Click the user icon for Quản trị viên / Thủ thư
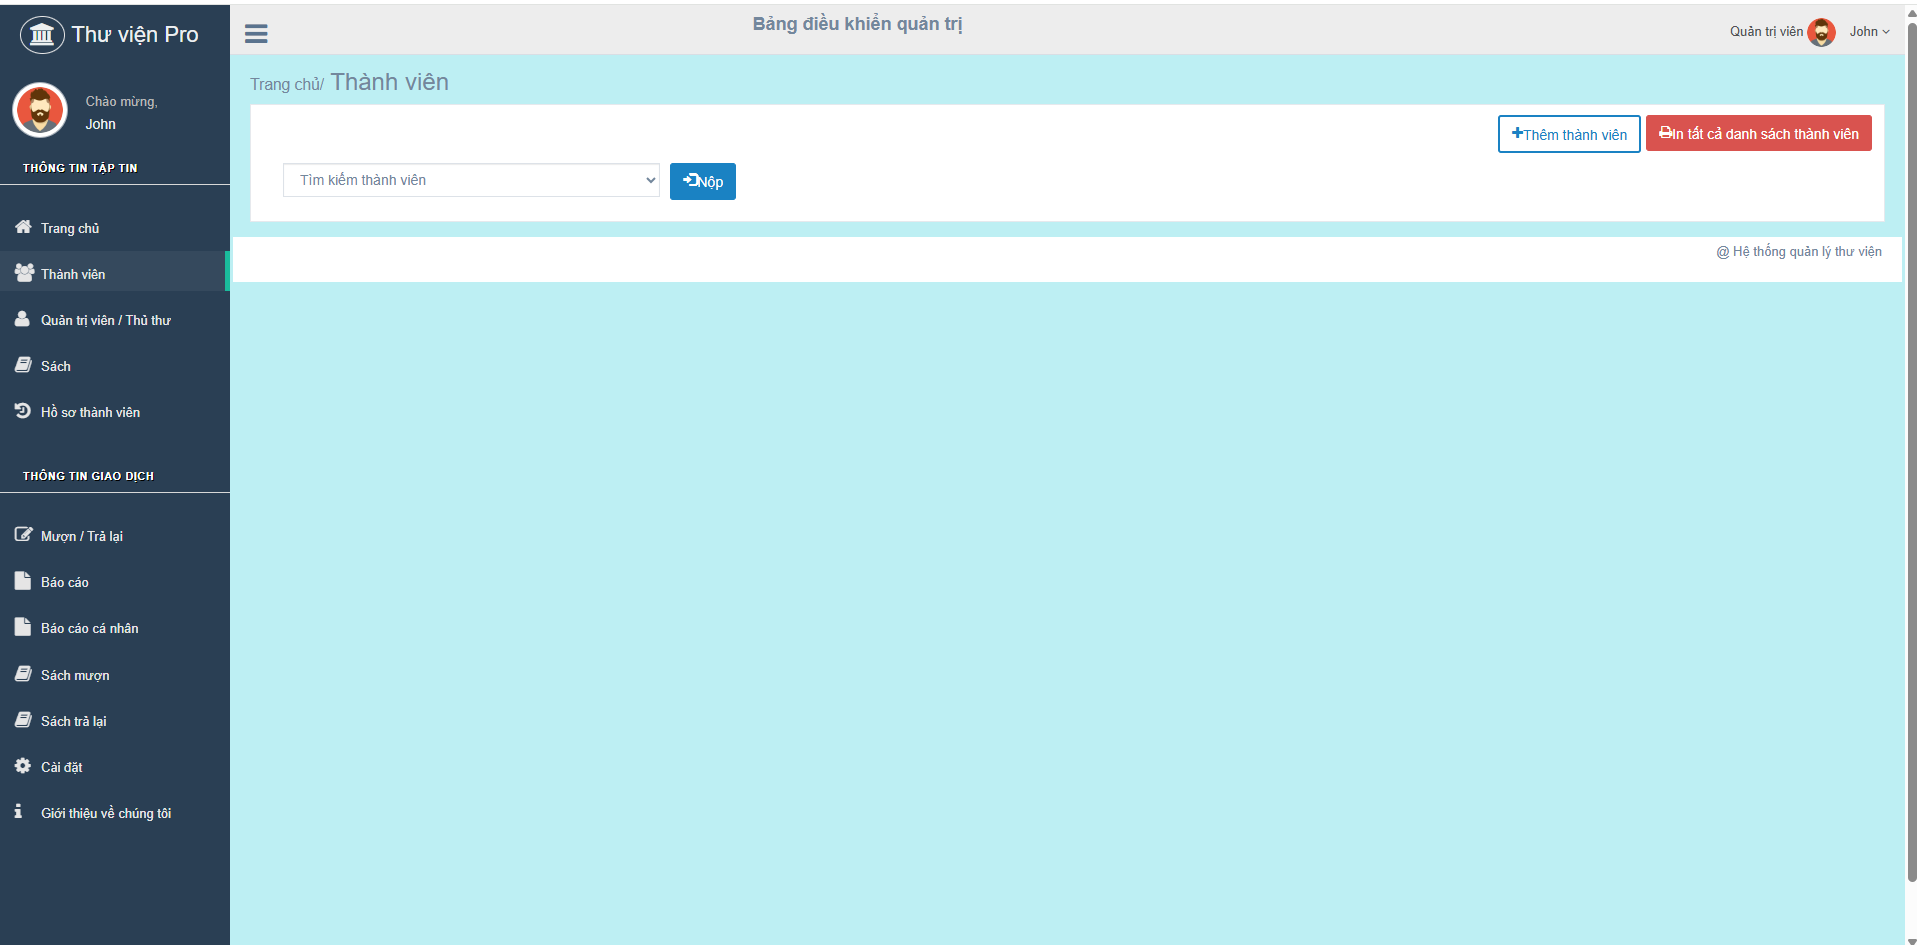Viewport: 1917px width, 945px height. point(22,319)
